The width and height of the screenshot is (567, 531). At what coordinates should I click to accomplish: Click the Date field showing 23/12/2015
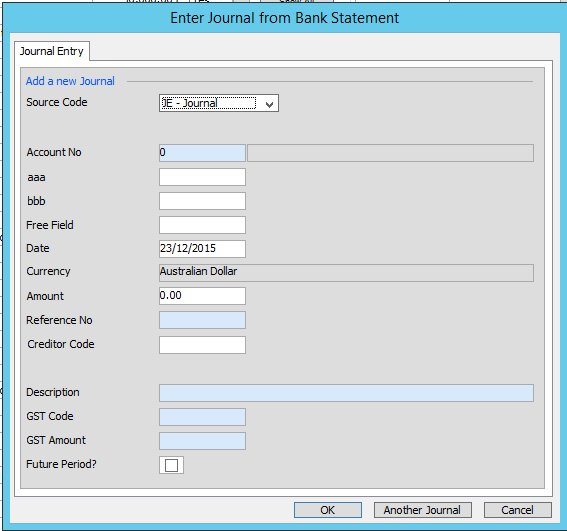[202, 248]
